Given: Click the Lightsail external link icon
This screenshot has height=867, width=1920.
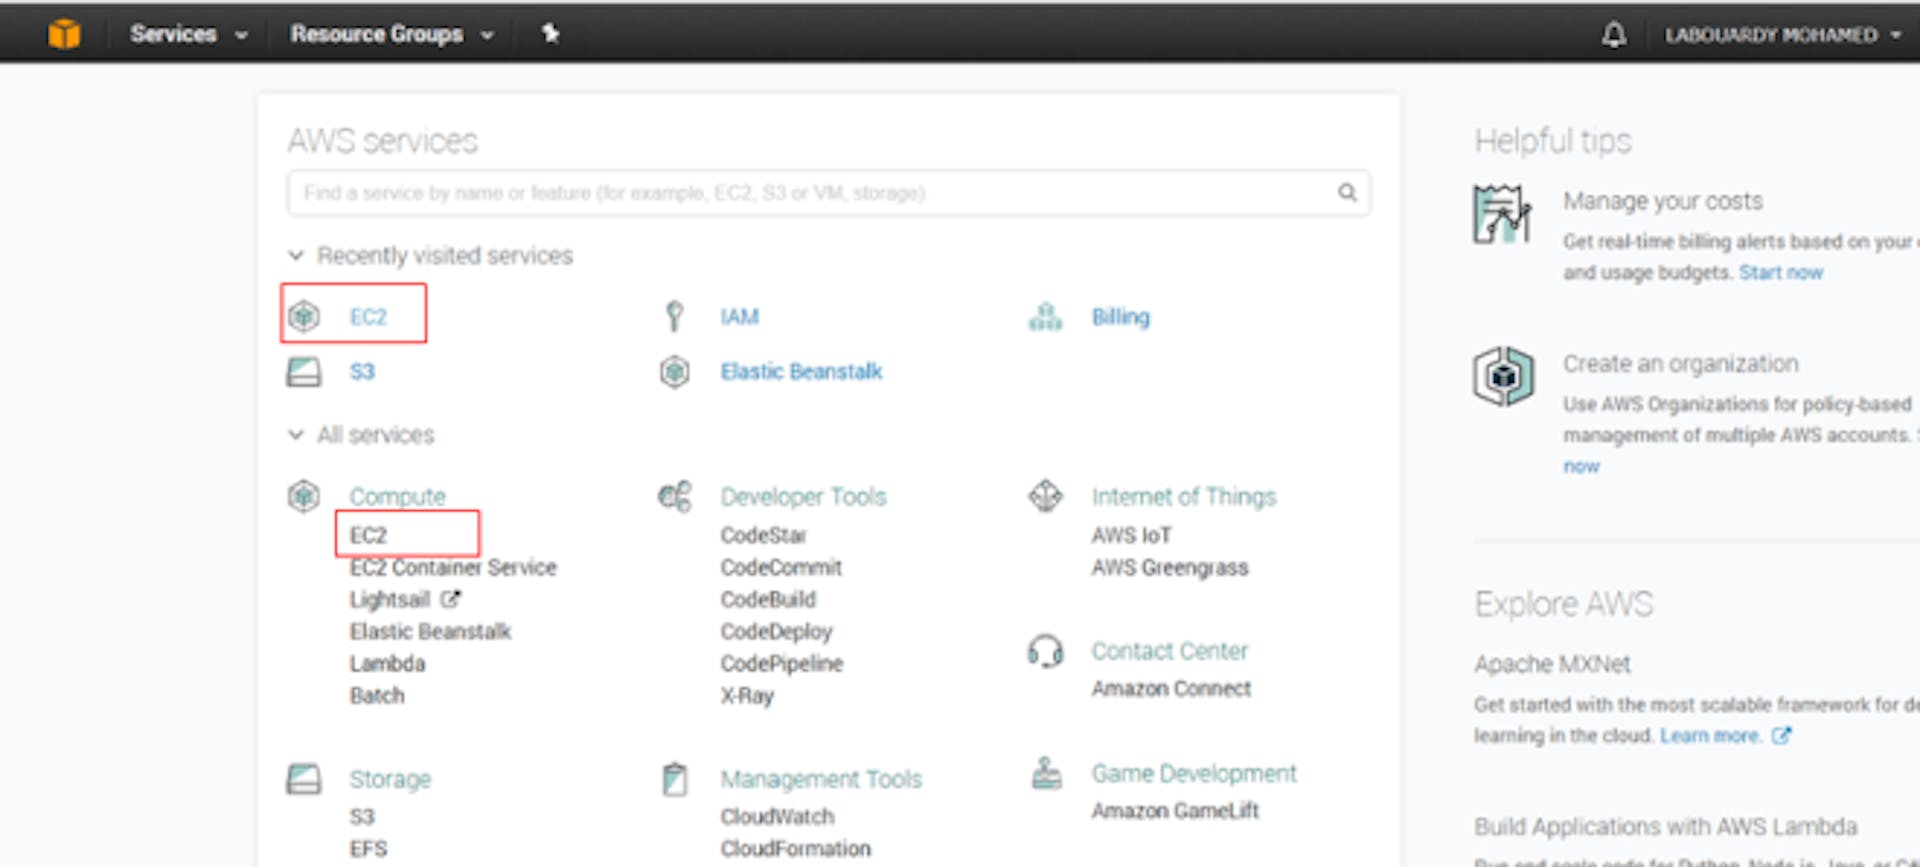Looking at the screenshot, I should 450,599.
